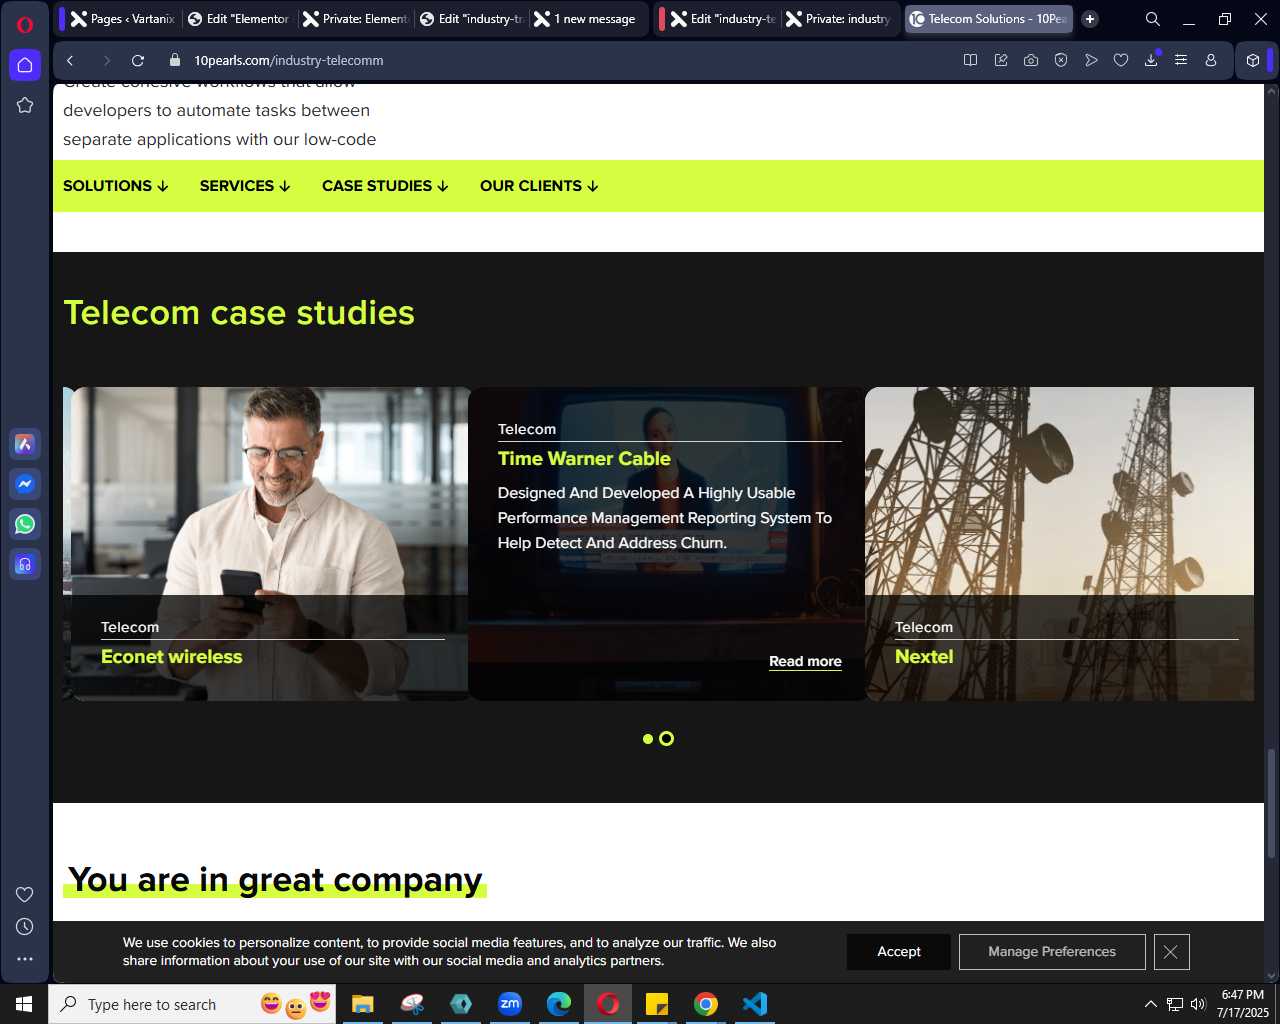The height and width of the screenshot is (1024, 1280).
Task: Open the Windows Start menu
Action: 24,1004
